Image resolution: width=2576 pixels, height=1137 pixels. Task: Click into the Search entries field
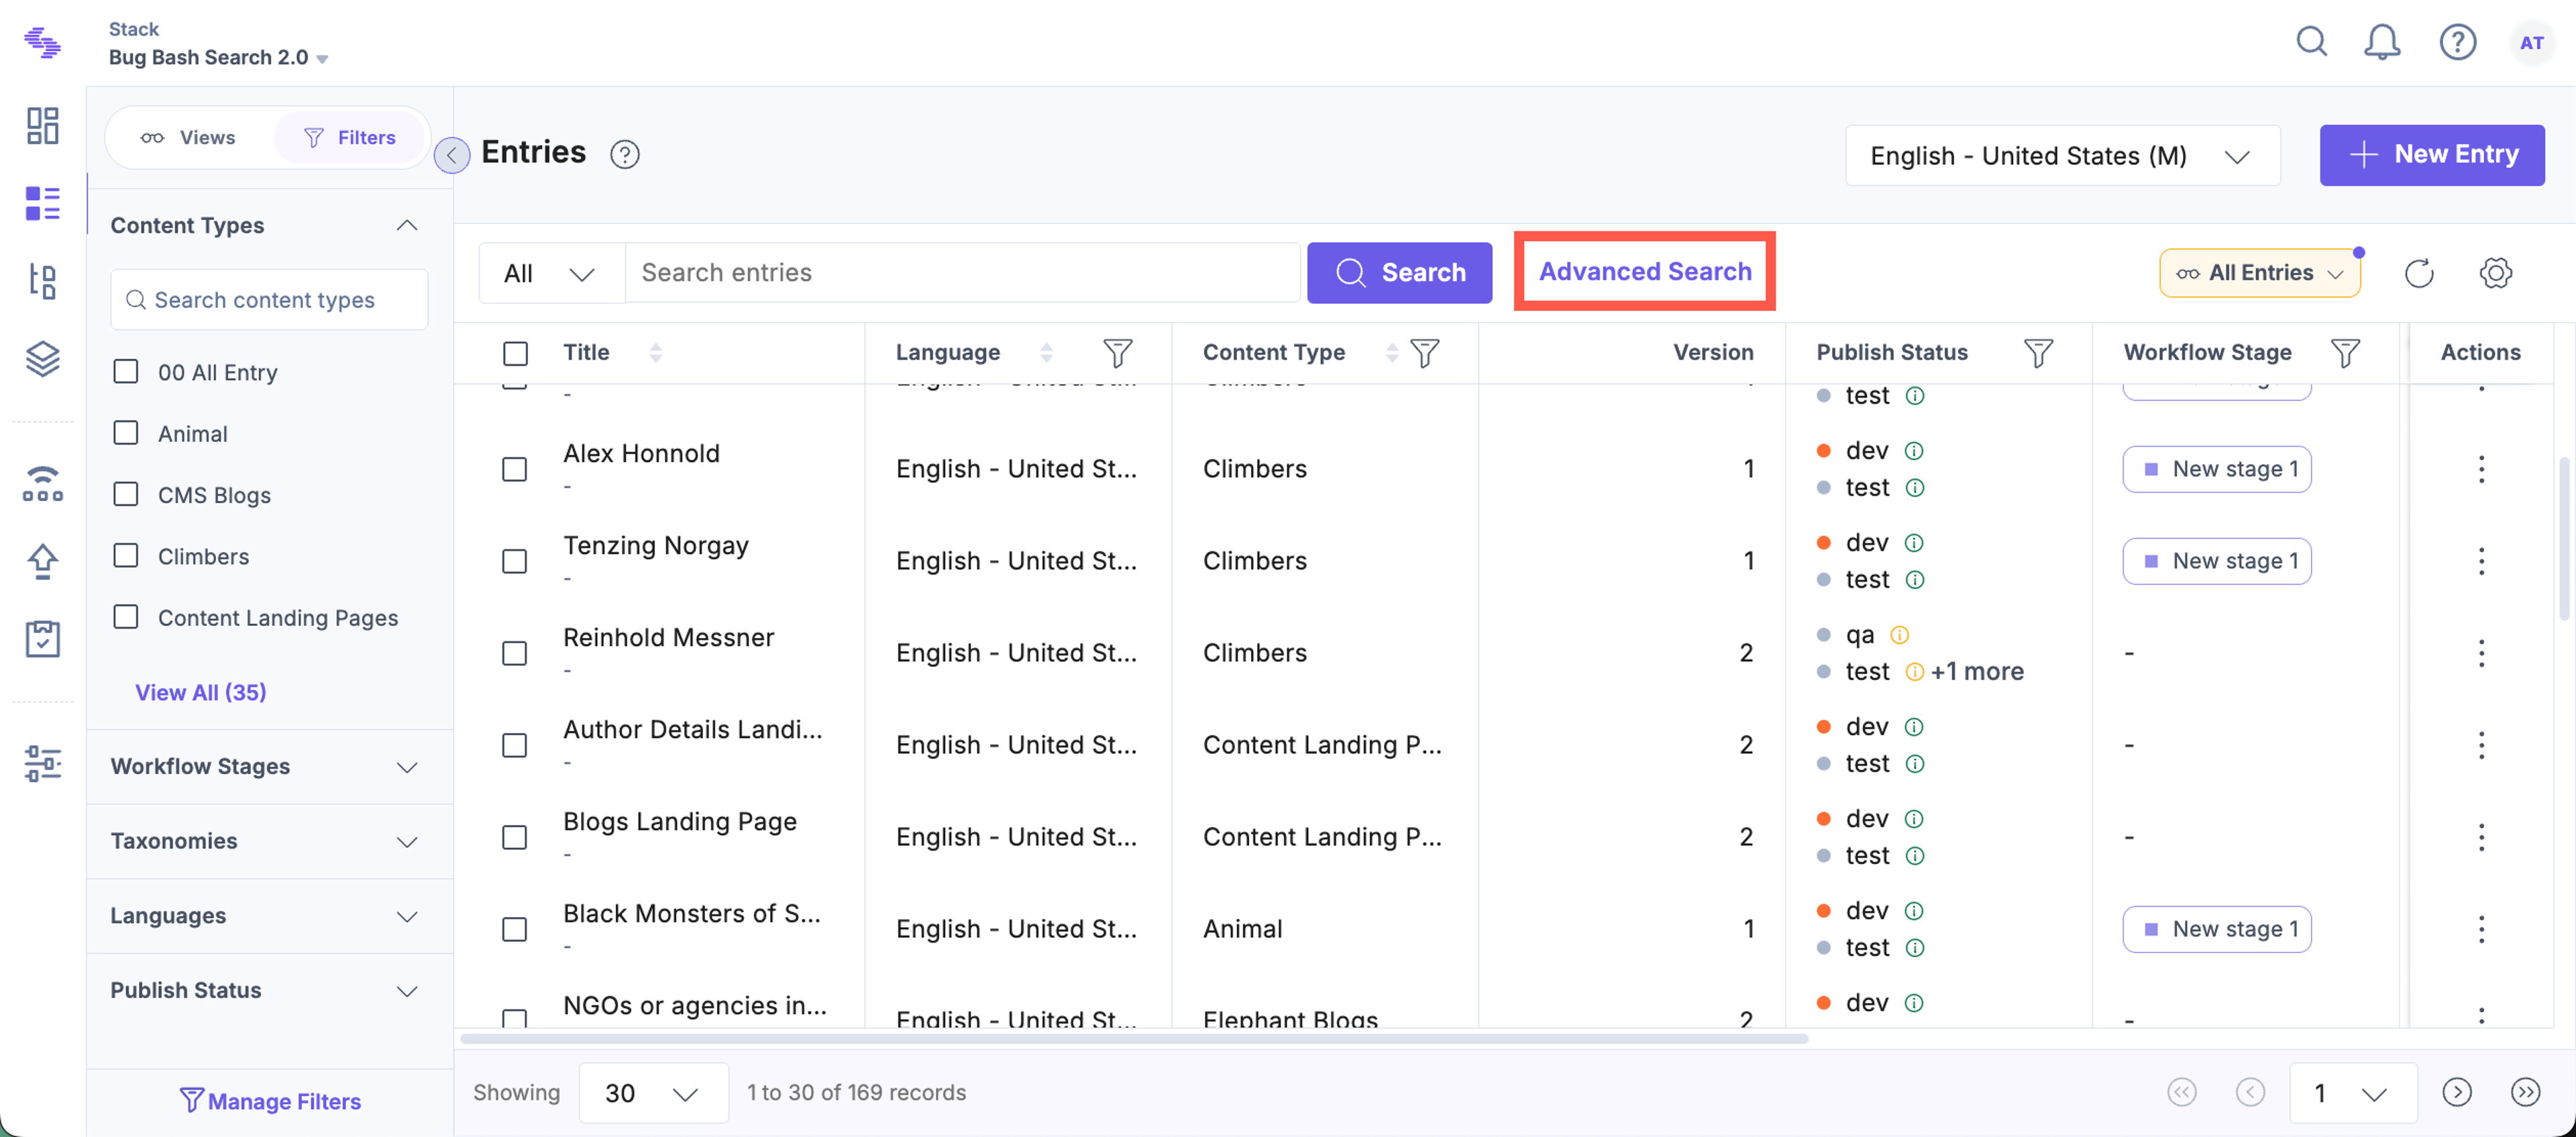(x=963, y=273)
